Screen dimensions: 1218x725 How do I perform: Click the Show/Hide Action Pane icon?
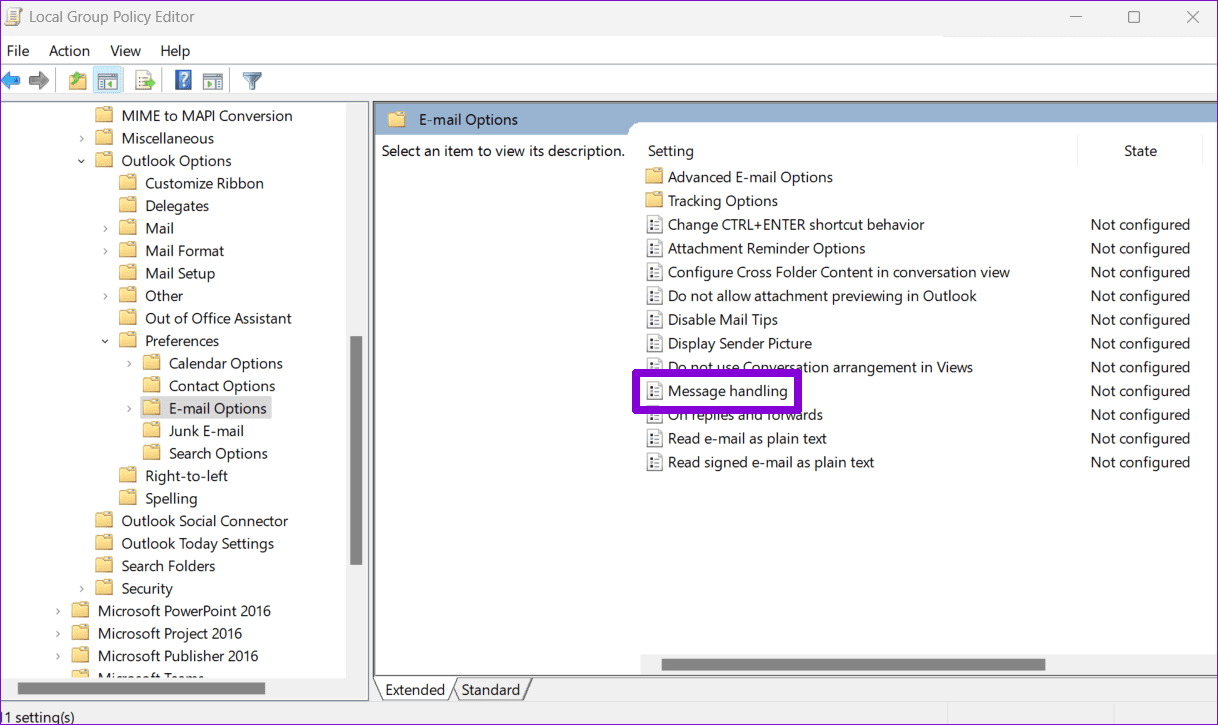(213, 80)
